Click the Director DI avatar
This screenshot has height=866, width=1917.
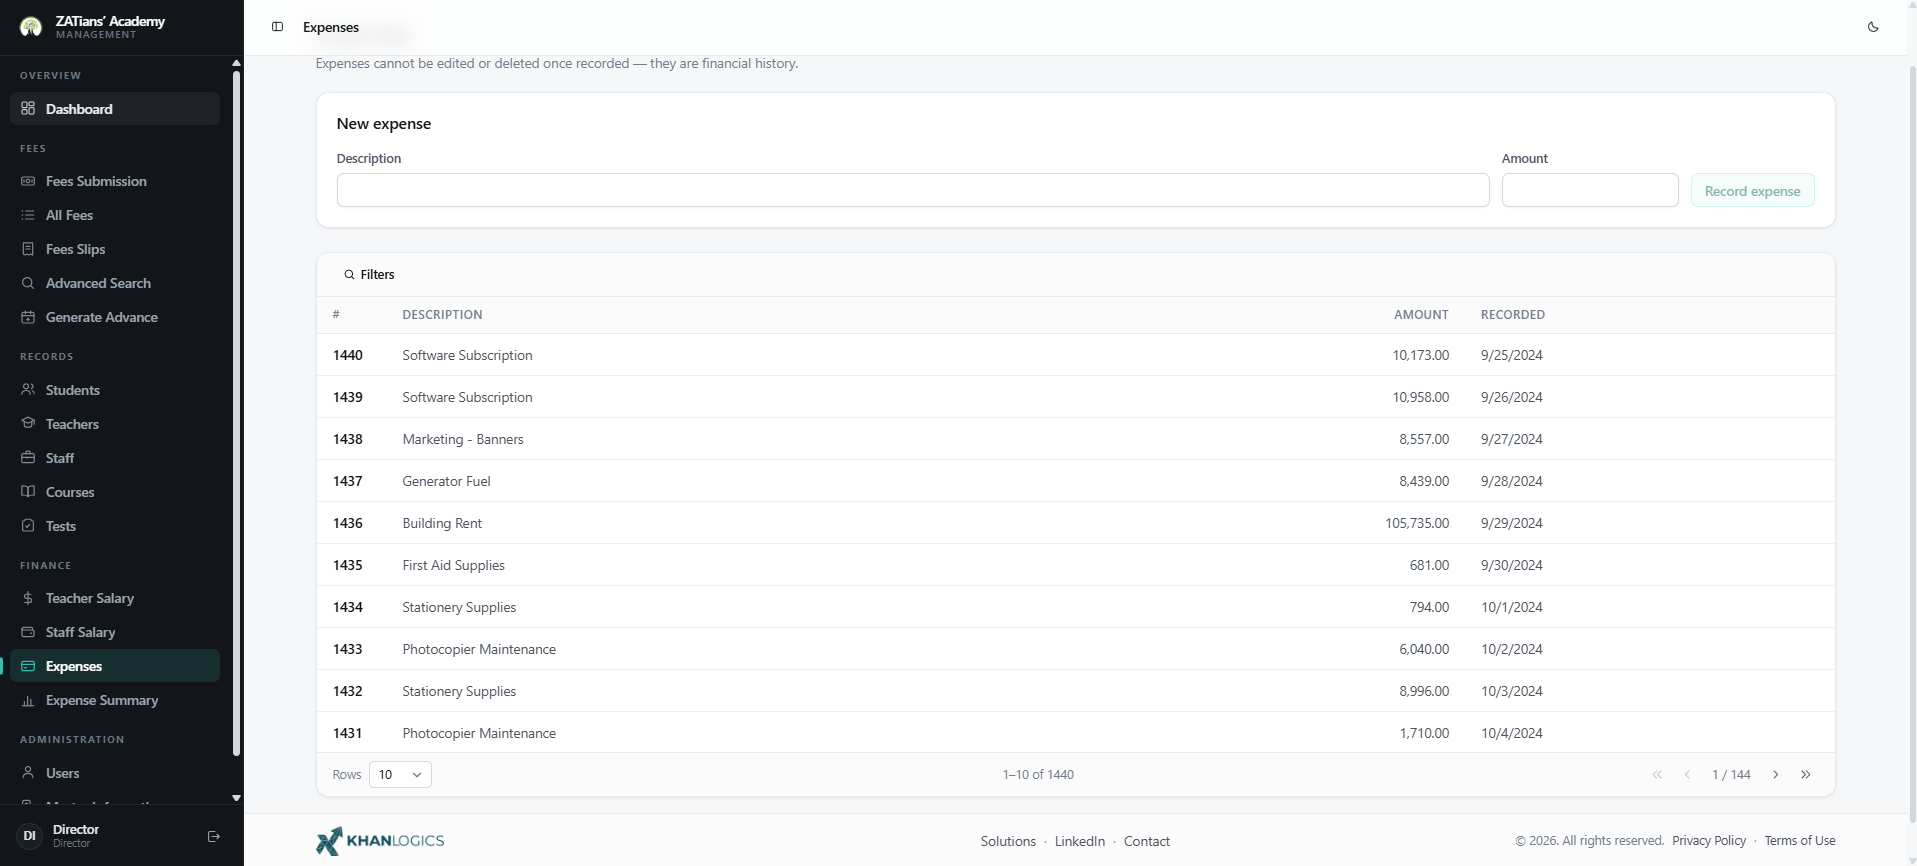[30, 835]
